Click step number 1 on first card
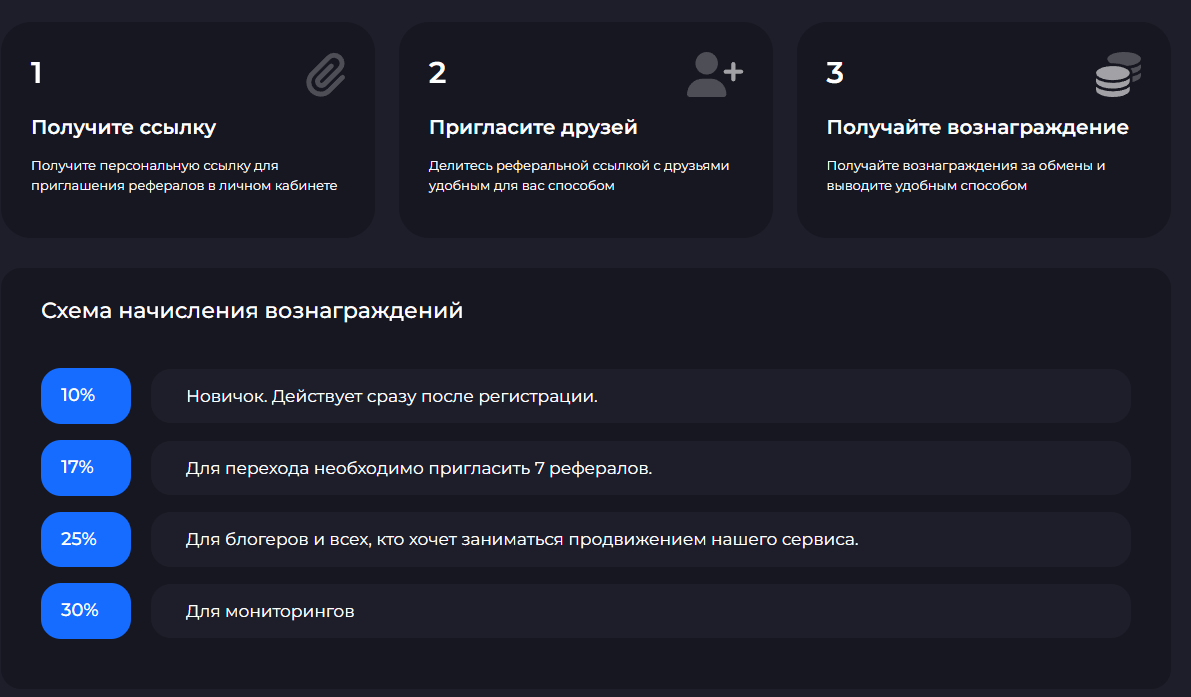The image size is (1191, 697). [36, 73]
